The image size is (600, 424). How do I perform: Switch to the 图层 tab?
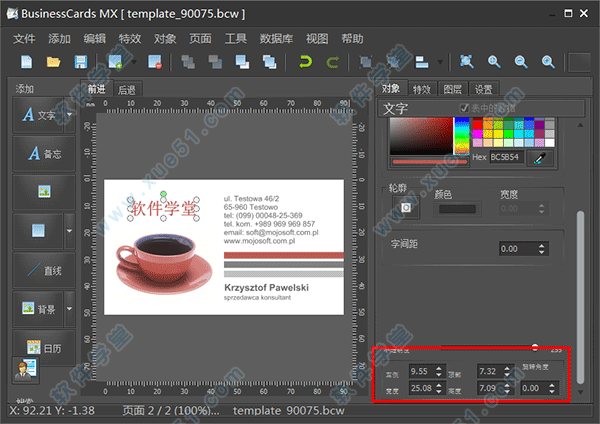[453, 90]
